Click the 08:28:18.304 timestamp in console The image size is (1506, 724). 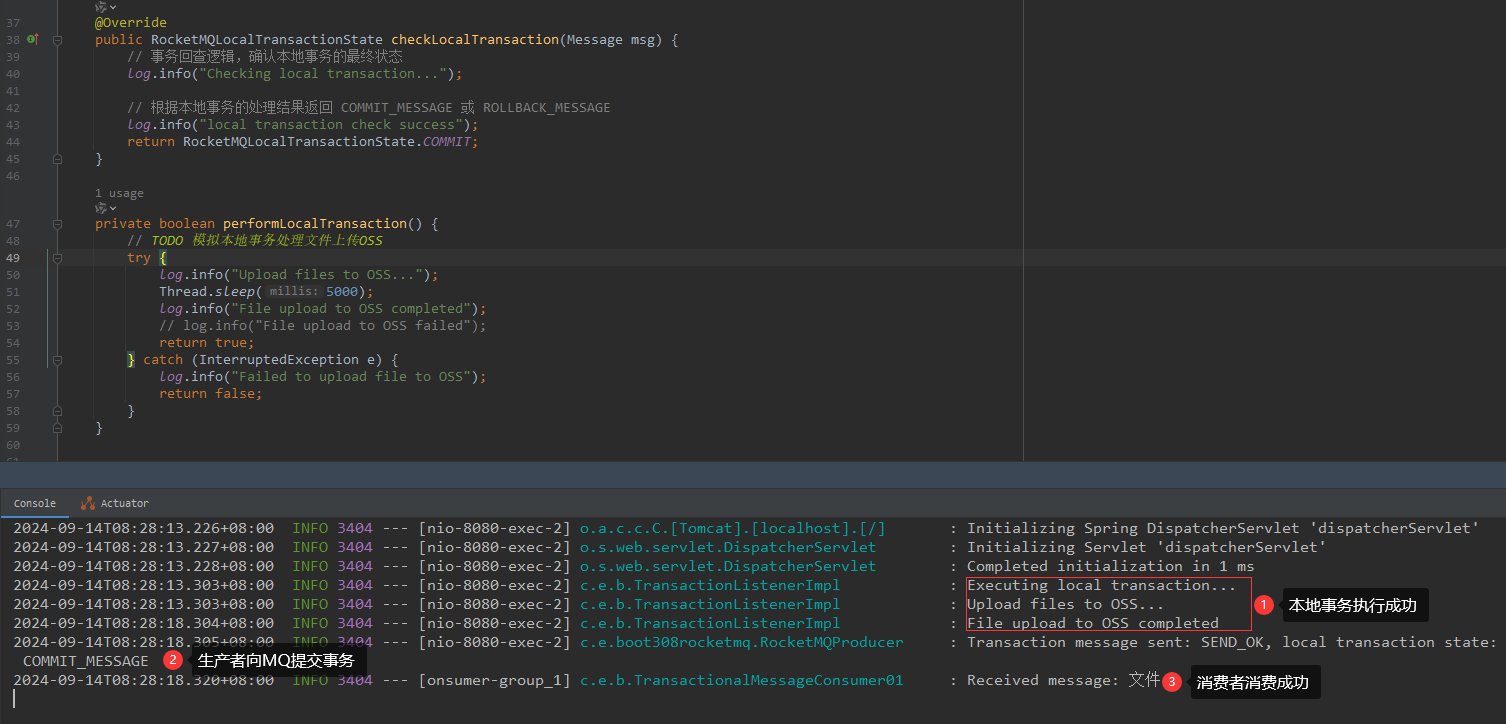143,623
